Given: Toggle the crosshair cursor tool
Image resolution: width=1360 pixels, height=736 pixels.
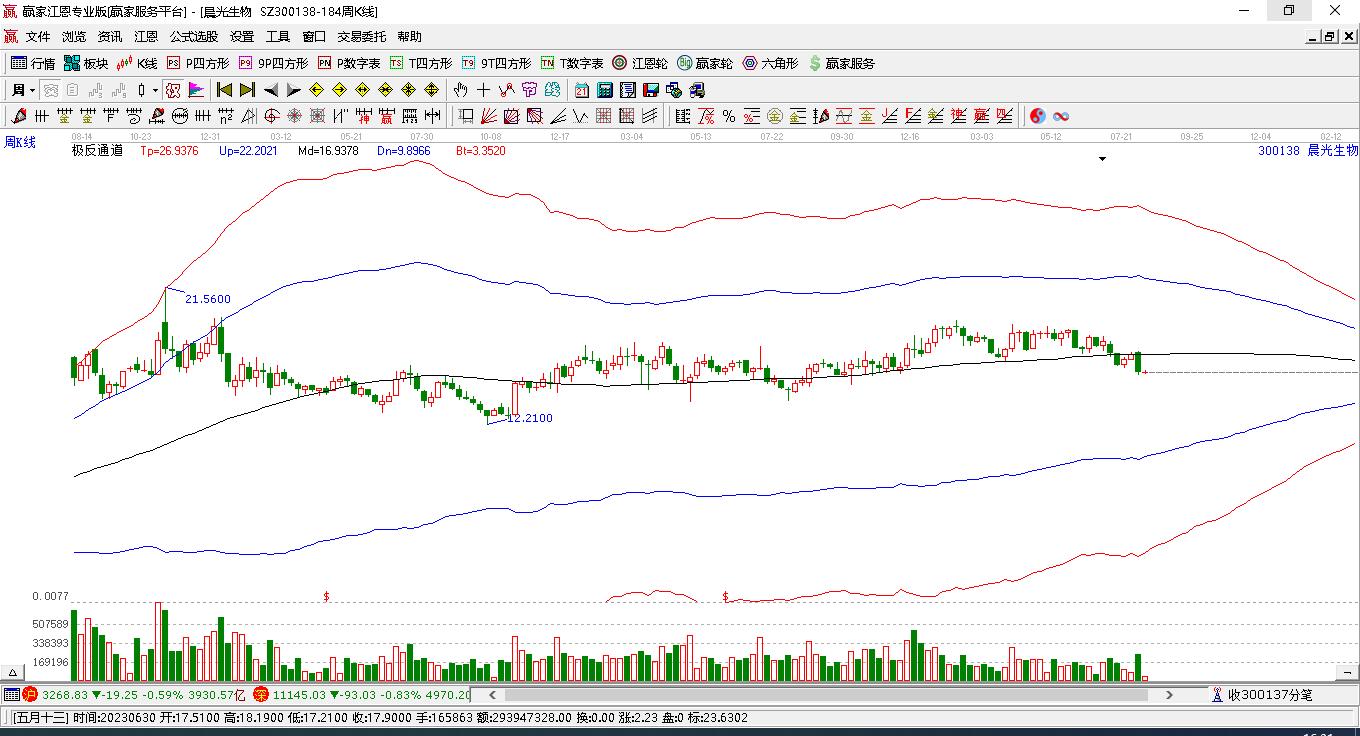Looking at the screenshot, I should (483, 90).
